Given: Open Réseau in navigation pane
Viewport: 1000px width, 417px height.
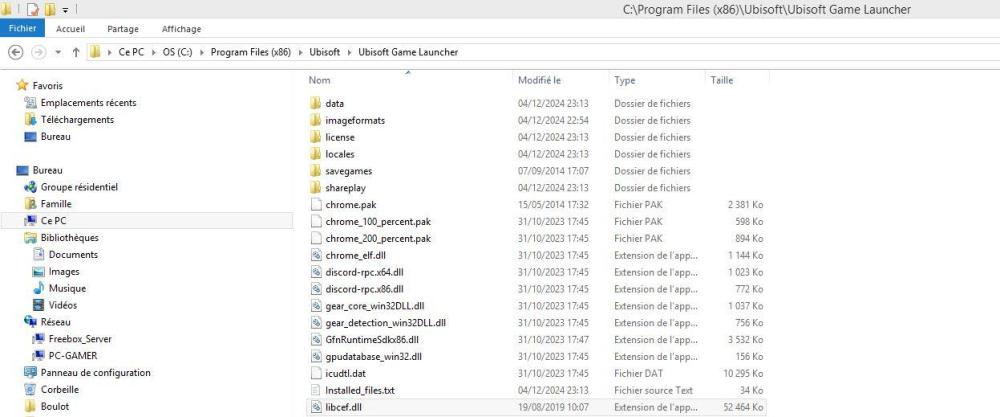Looking at the screenshot, I should (x=55, y=322).
